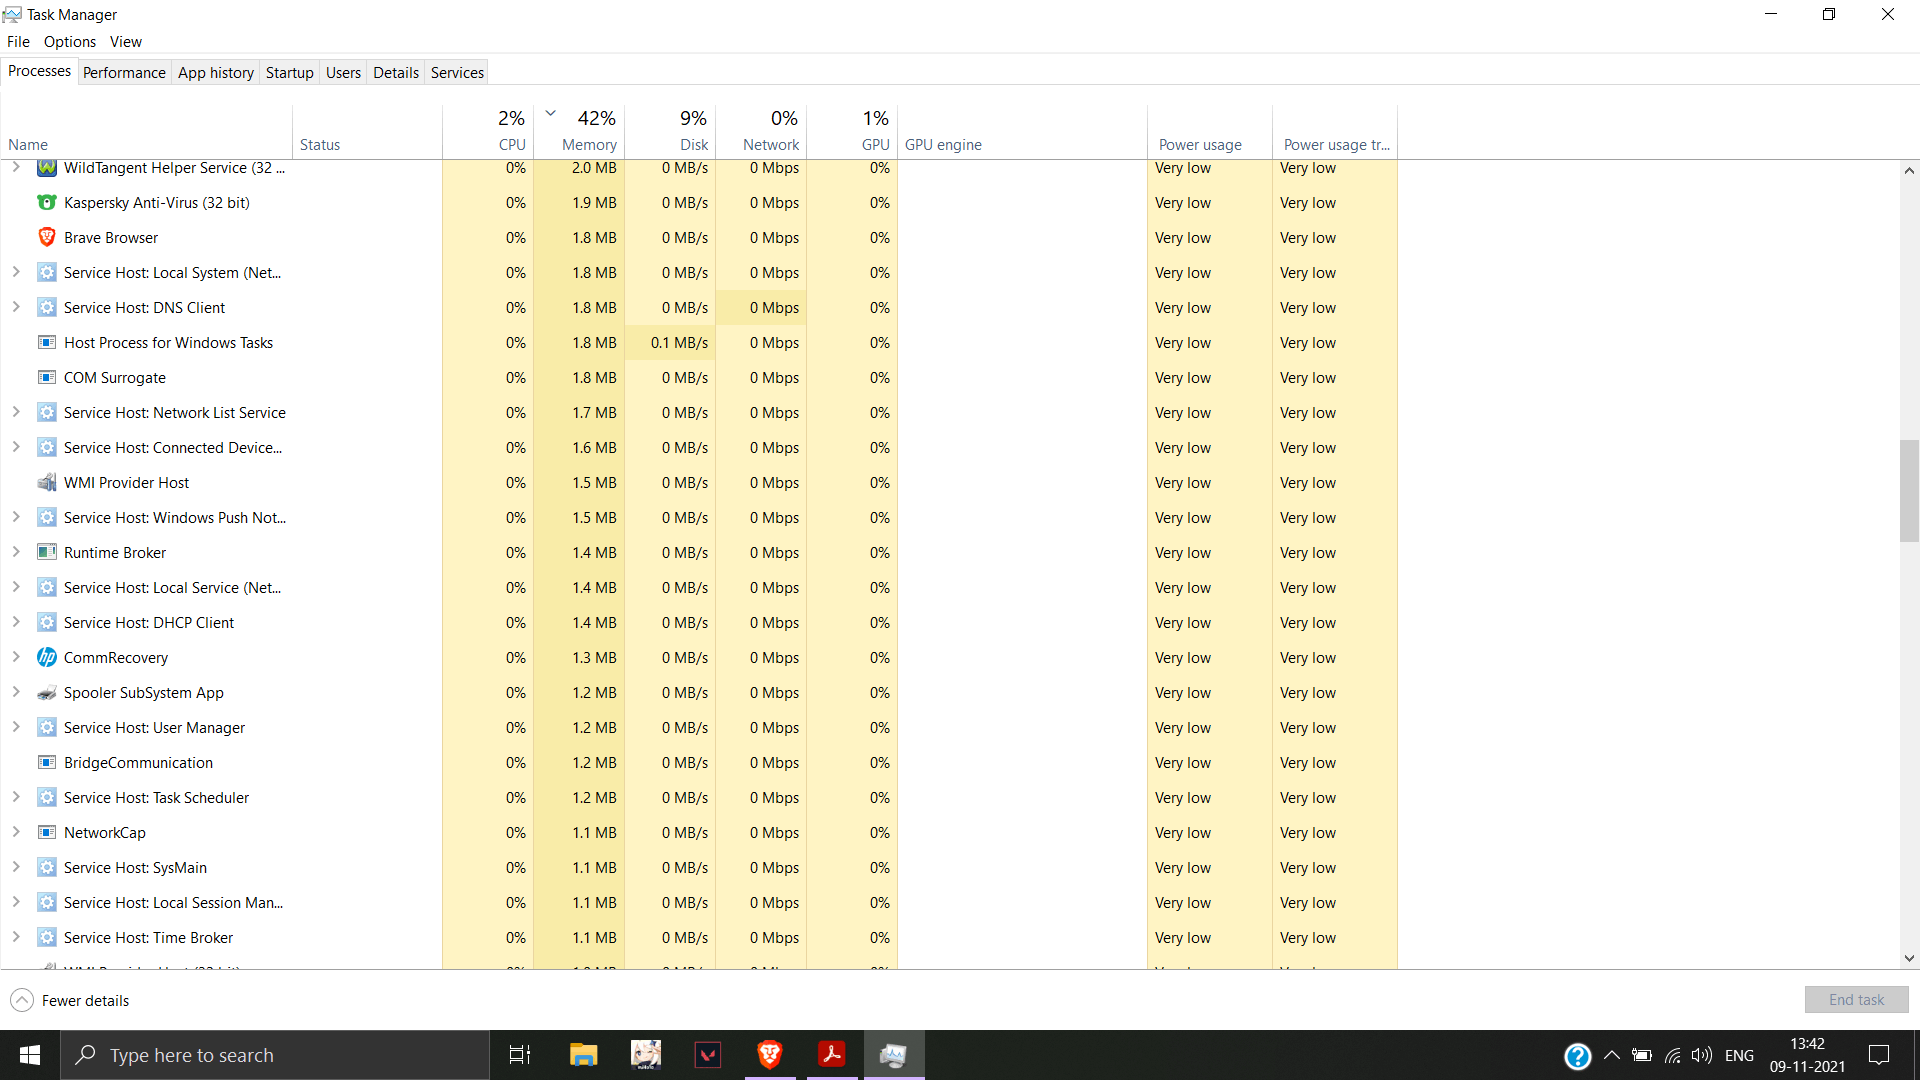Image resolution: width=1920 pixels, height=1080 pixels.
Task: Open File Explorer from the taskbar
Action: coord(583,1055)
